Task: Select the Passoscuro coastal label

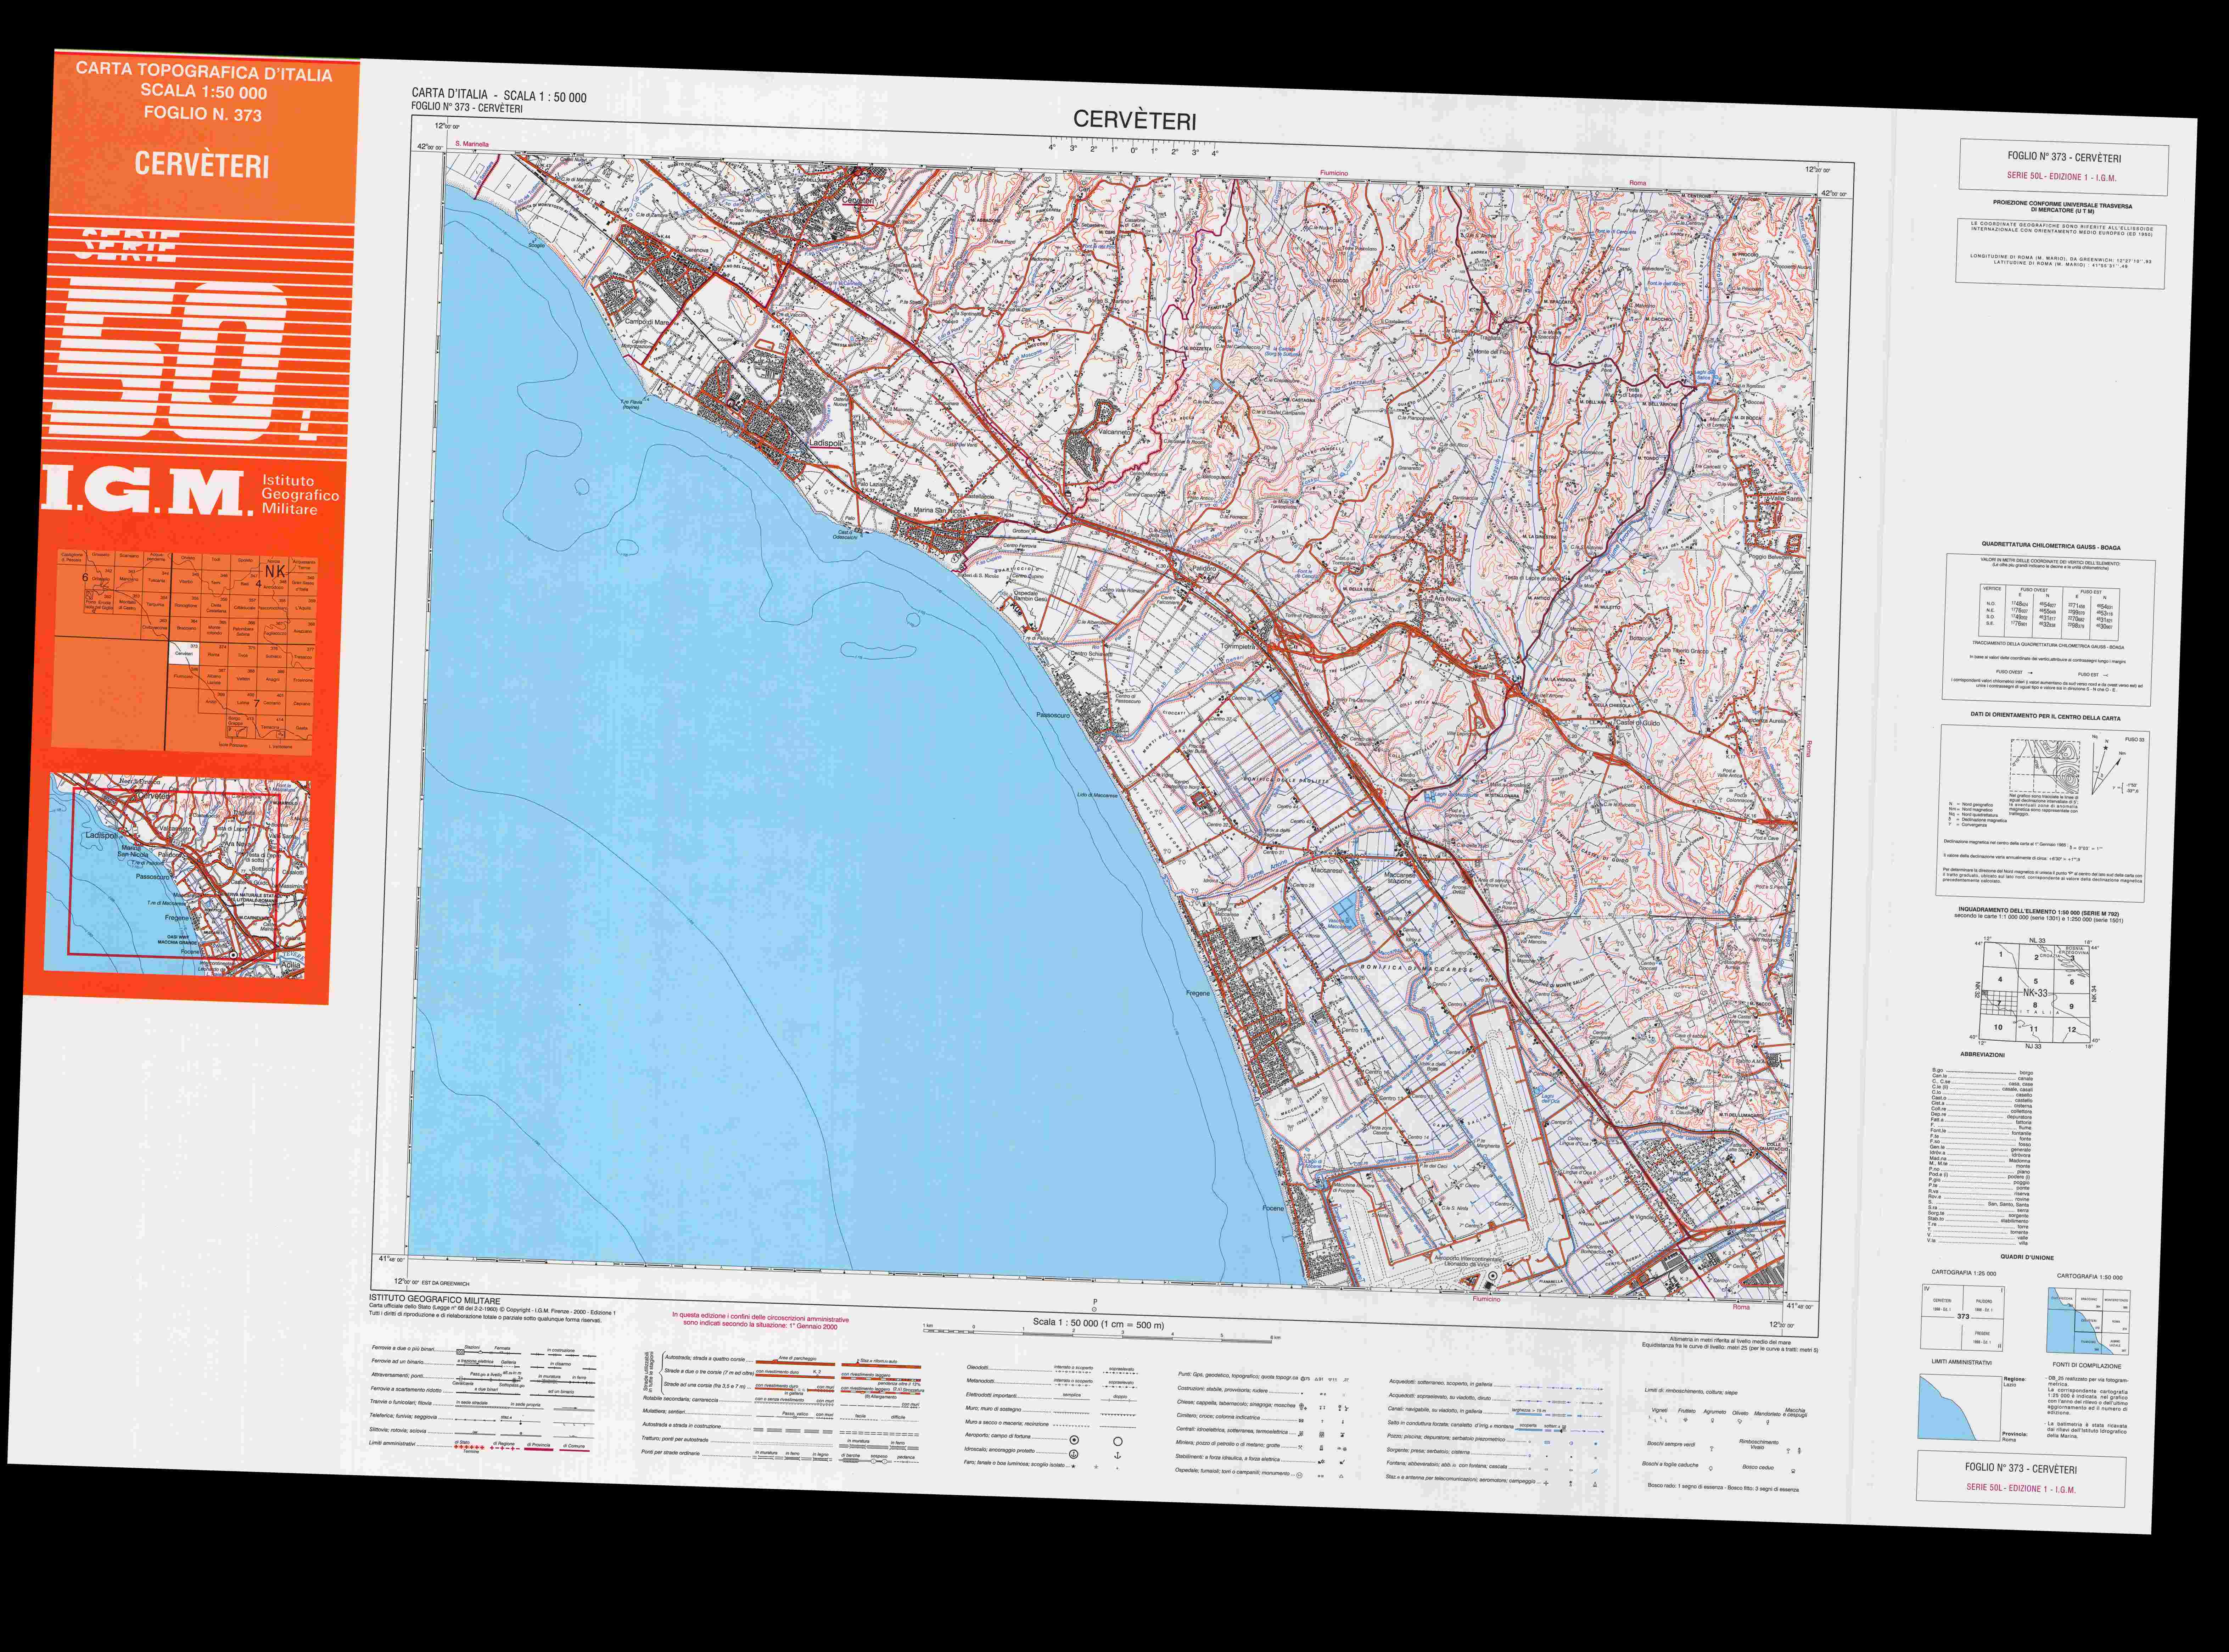Action: pos(1053,715)
